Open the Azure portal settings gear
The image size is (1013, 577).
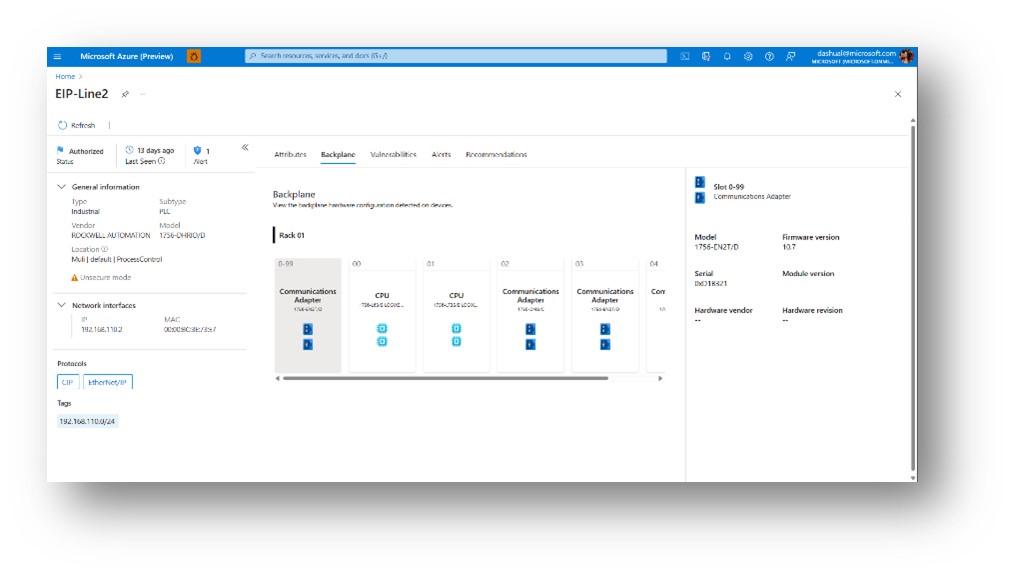tap(748, 55)
